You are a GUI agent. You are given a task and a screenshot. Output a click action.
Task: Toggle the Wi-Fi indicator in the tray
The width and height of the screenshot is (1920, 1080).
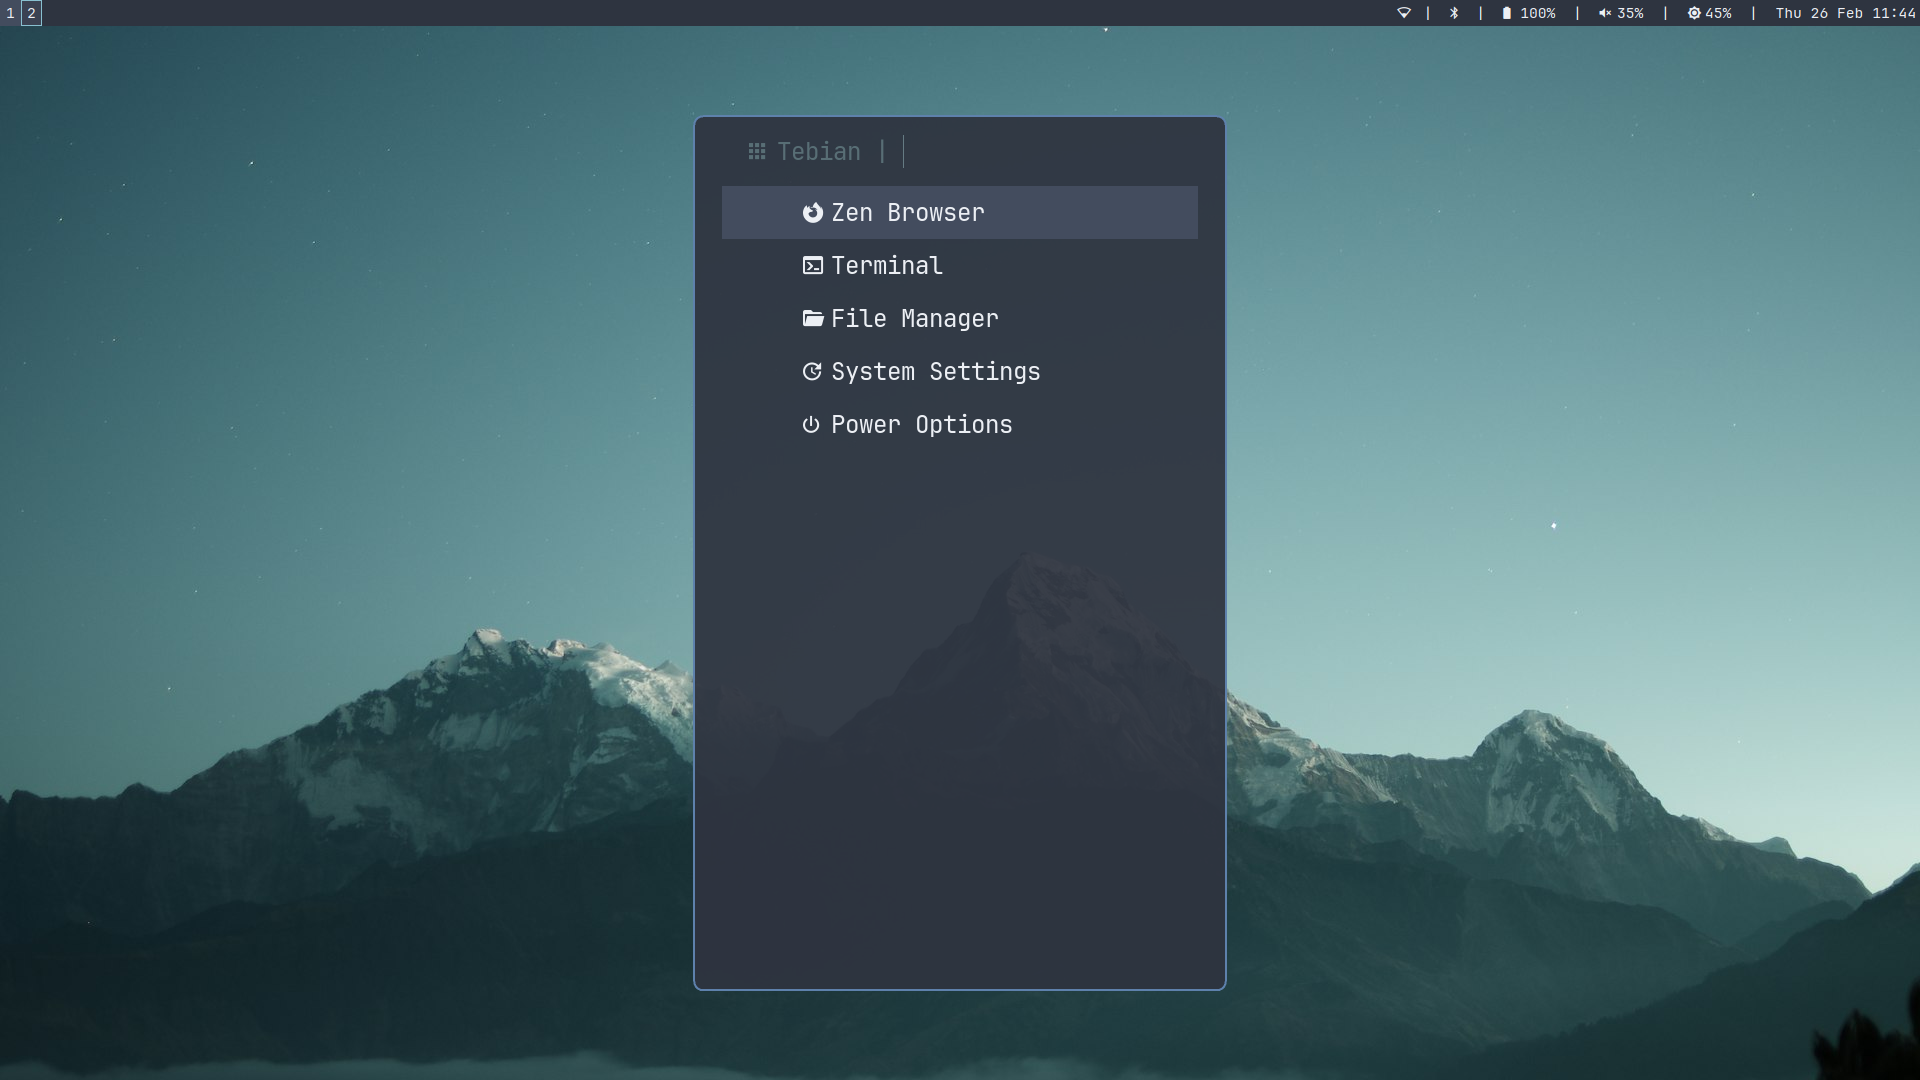click(x=1406, y=13)
